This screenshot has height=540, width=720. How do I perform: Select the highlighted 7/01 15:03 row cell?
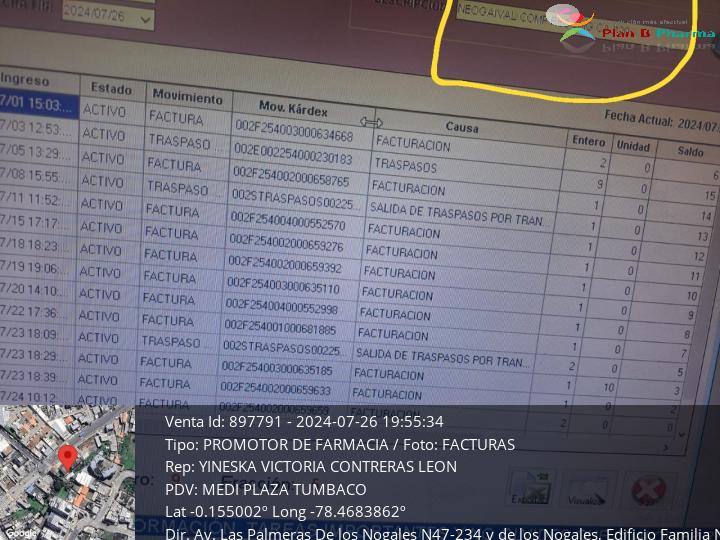pos(39,105)
